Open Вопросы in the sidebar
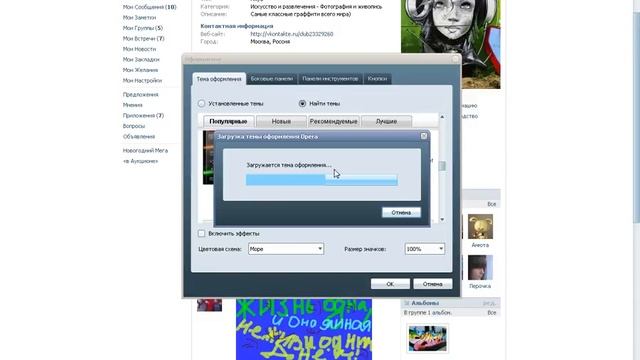Image resolution: width=640 pixels, height=360 pixels. (134, 126)
